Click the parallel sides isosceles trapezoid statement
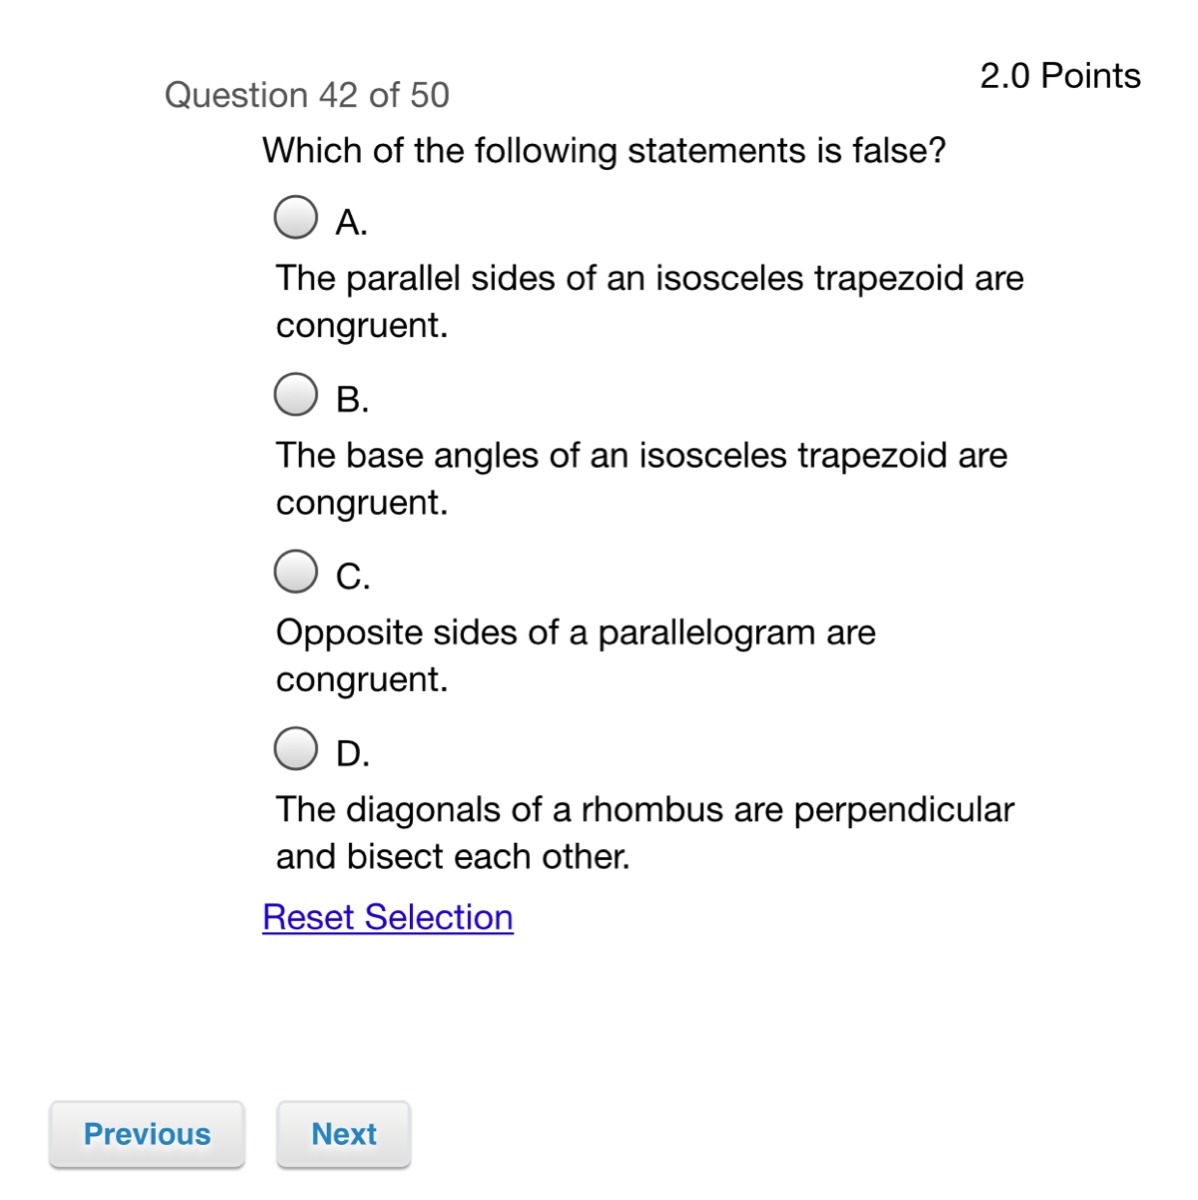 point(650,301)
